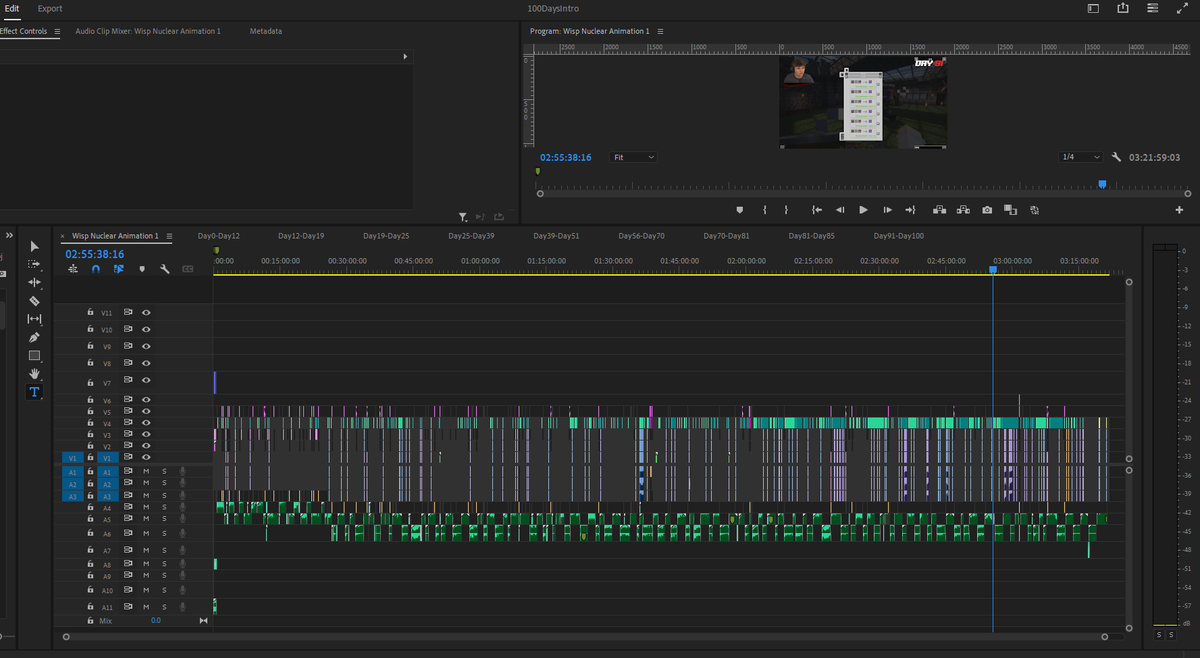
Task: Select the Type tool
Action: [x=34, y=392]
